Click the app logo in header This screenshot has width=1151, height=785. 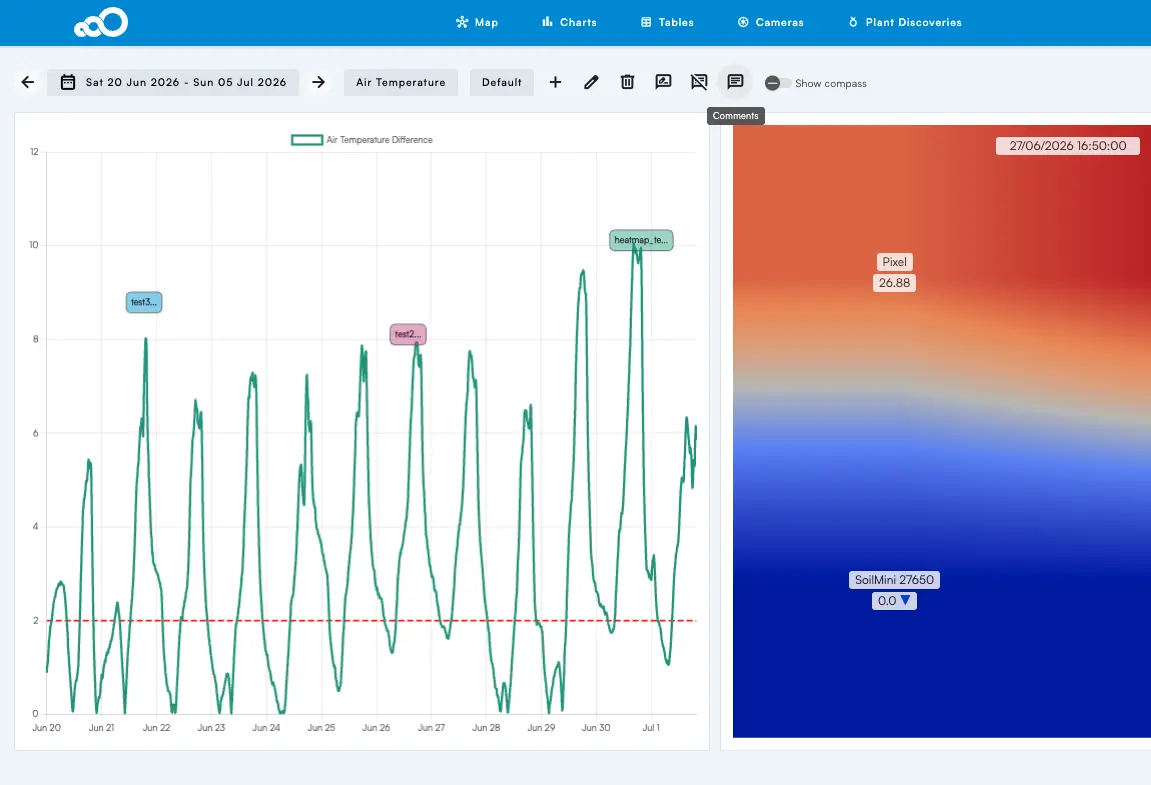click(x=101, y=23)
